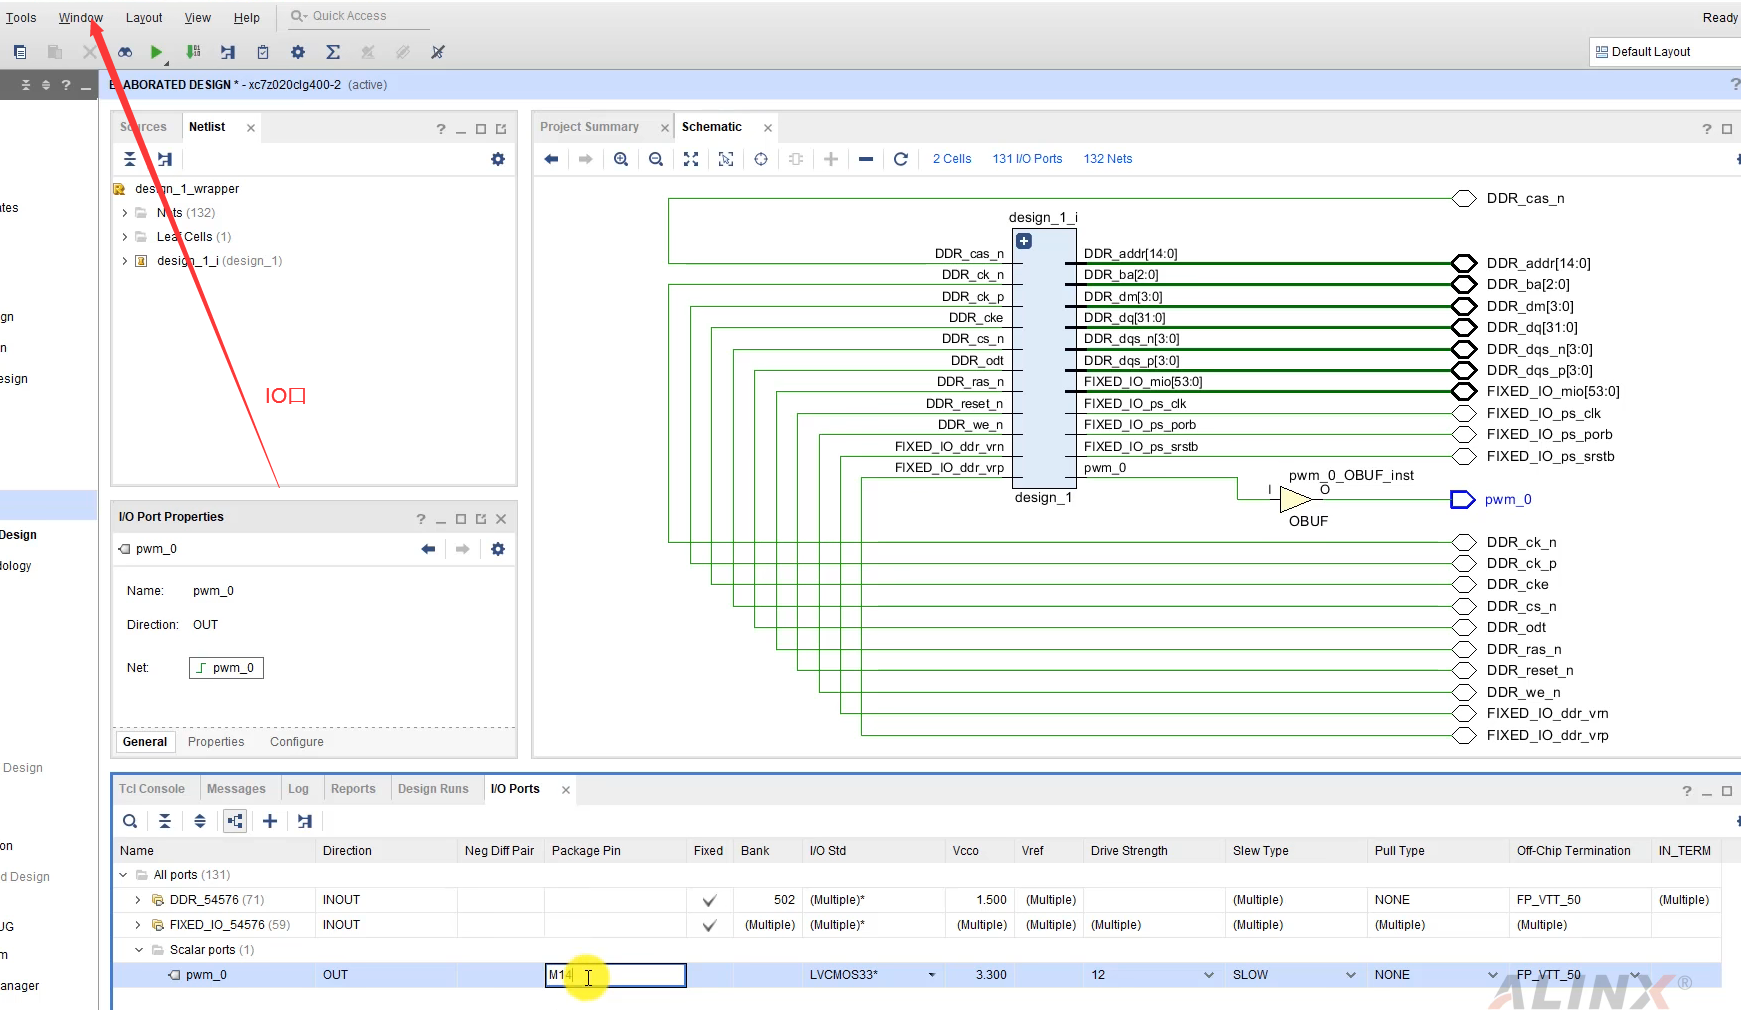
Task: Open Drive Strength dropdown for pwm_0
Action: (1209, 975)
